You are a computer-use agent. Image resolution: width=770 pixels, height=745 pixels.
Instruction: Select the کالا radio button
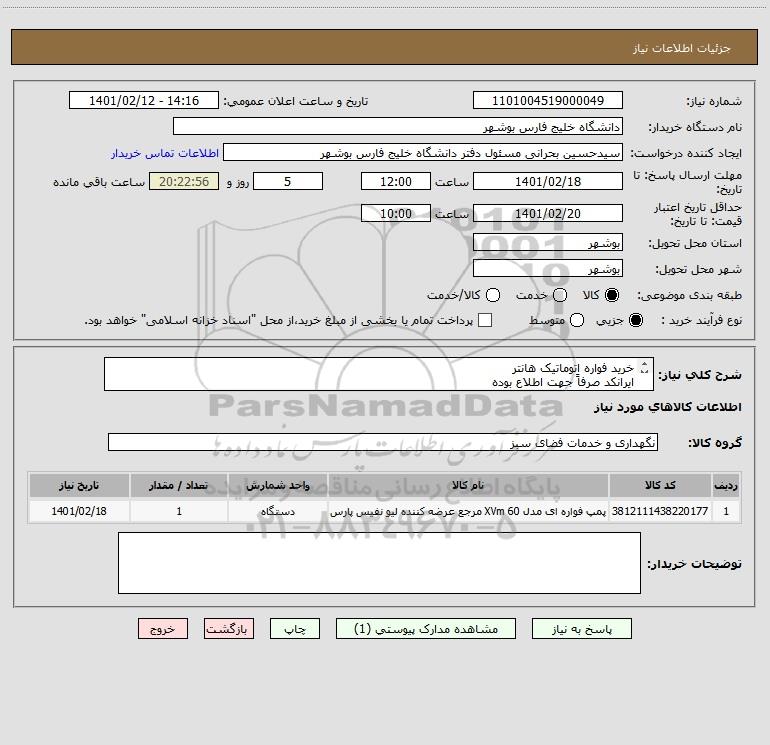point(612,295)
